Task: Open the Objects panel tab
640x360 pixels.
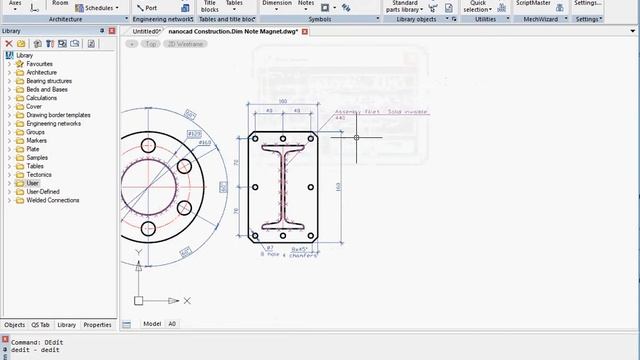Action: click(14, 325)
